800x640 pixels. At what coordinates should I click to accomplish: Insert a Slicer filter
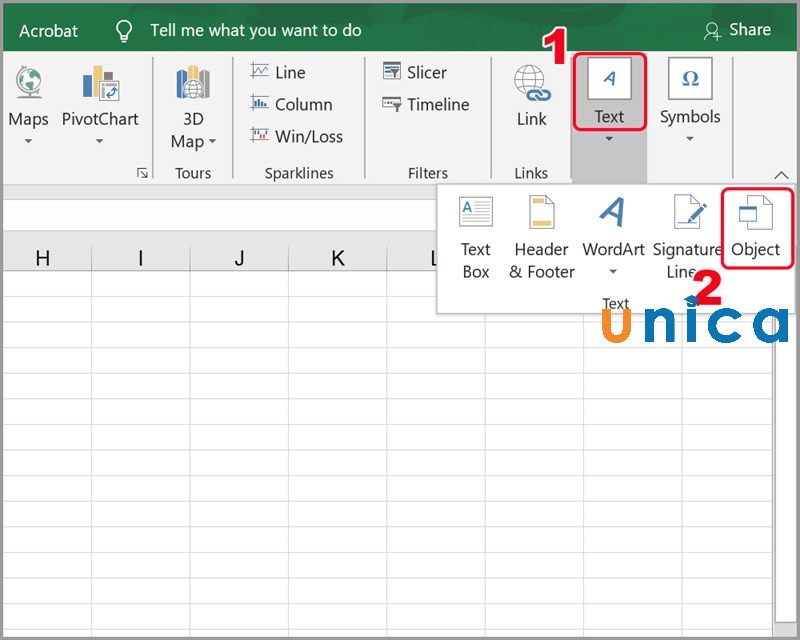(415, 72)
